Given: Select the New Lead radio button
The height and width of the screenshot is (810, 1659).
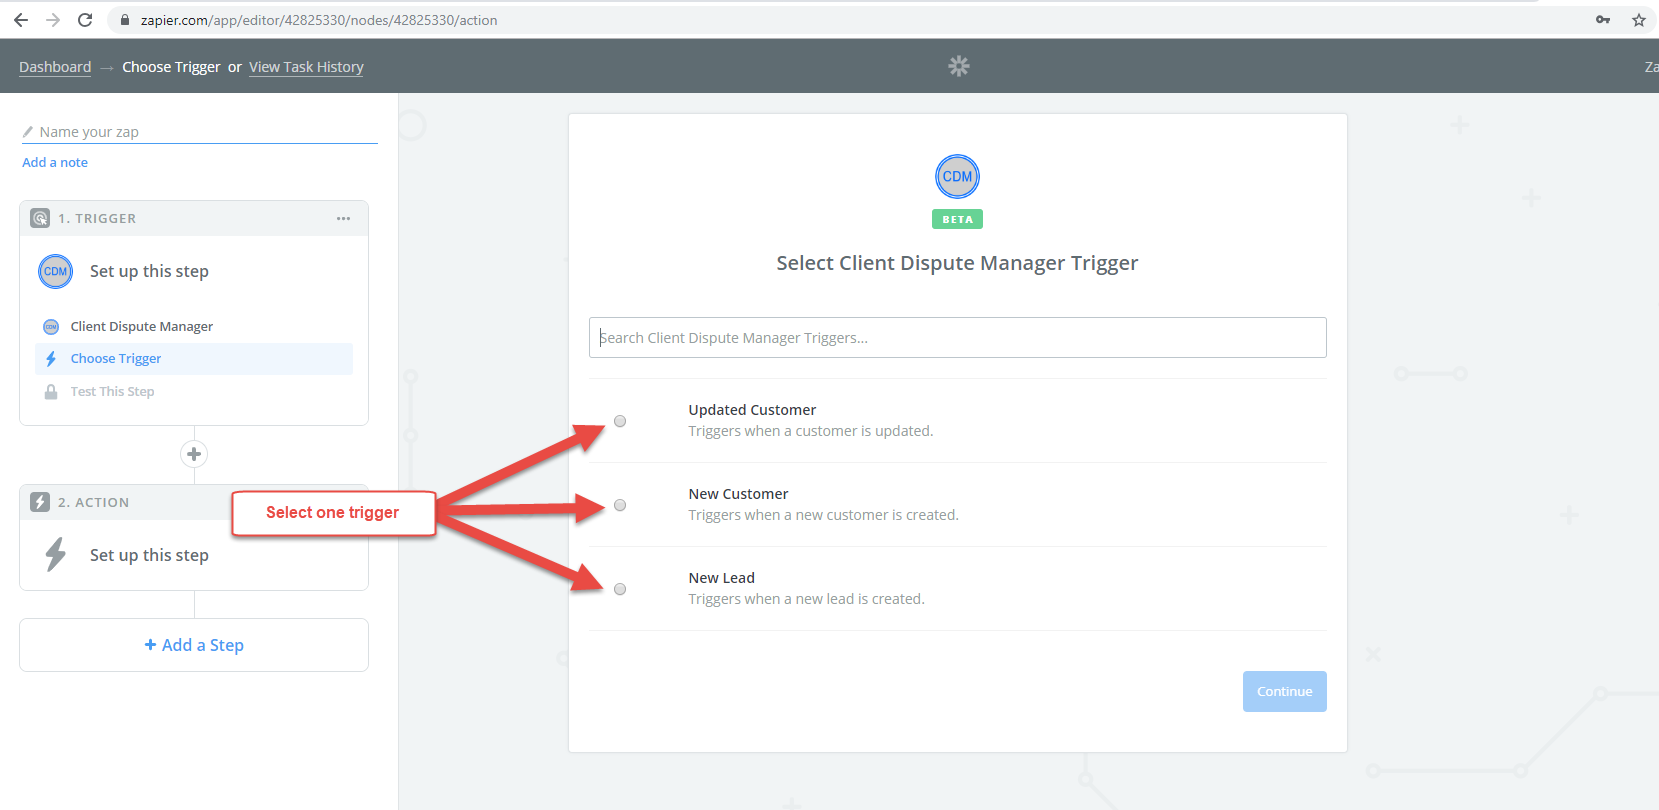Looking at the screenshot, I should point(620,589).
